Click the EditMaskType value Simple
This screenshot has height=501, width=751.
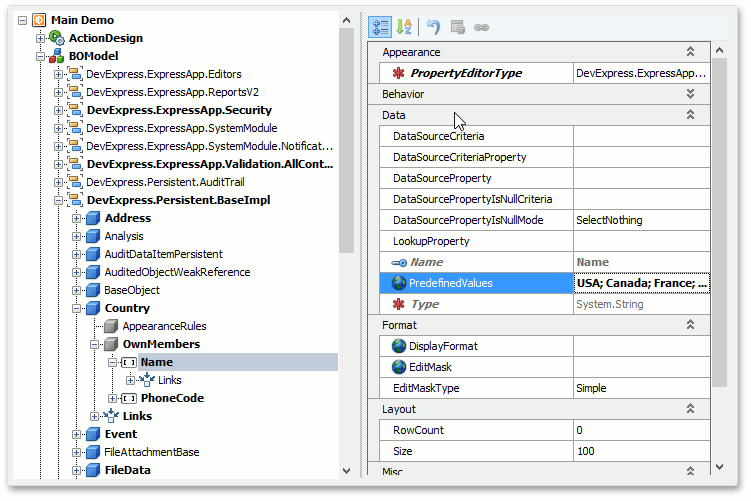point(641,388)
